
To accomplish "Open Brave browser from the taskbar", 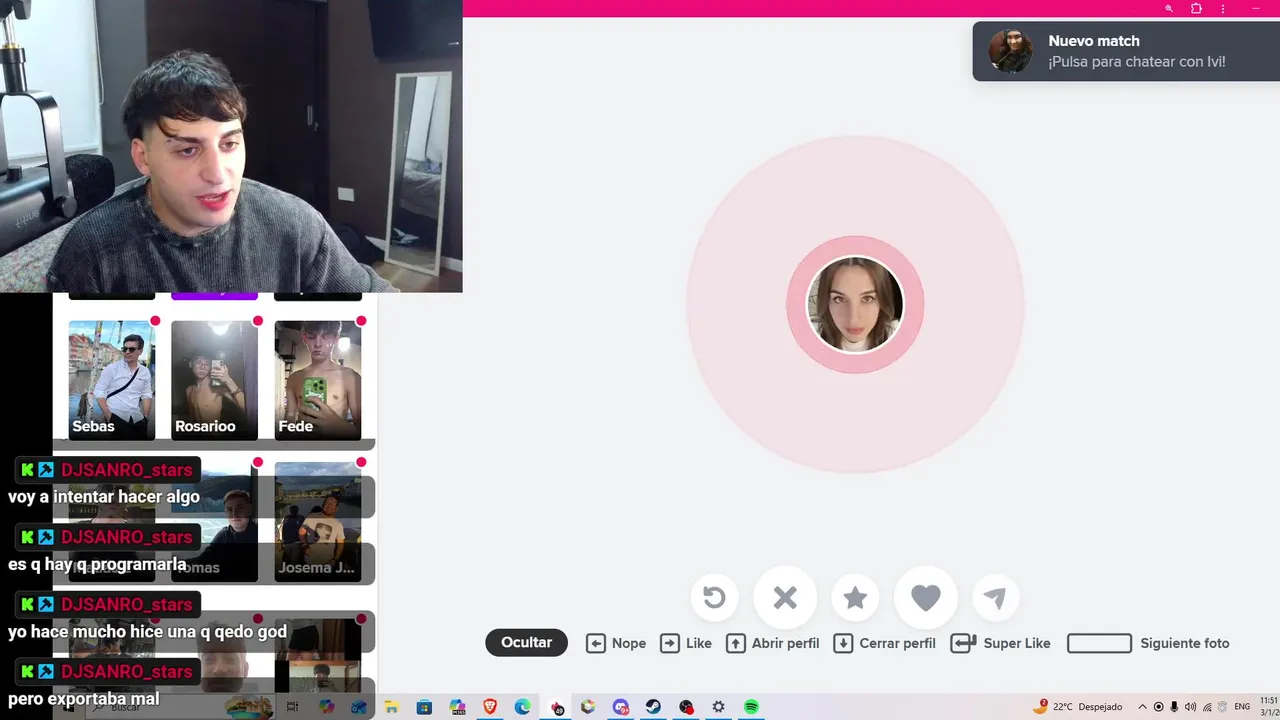I will click(x=490, y=707).
